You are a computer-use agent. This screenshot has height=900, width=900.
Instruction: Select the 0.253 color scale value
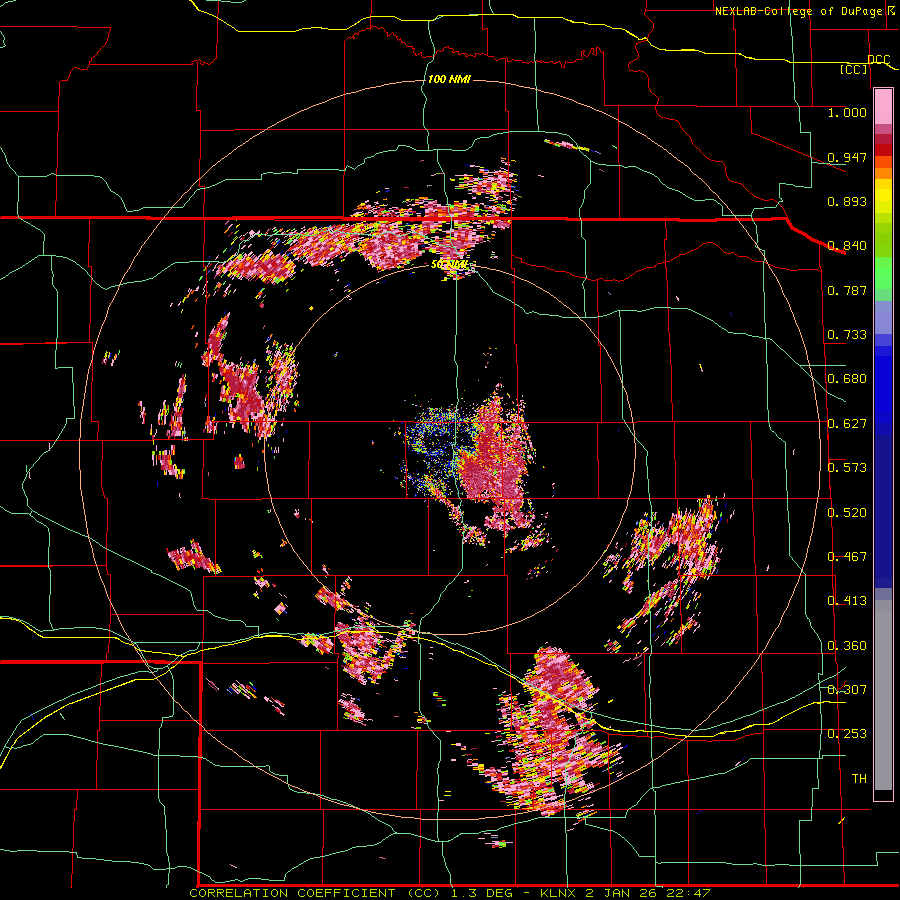click(847, 734)
